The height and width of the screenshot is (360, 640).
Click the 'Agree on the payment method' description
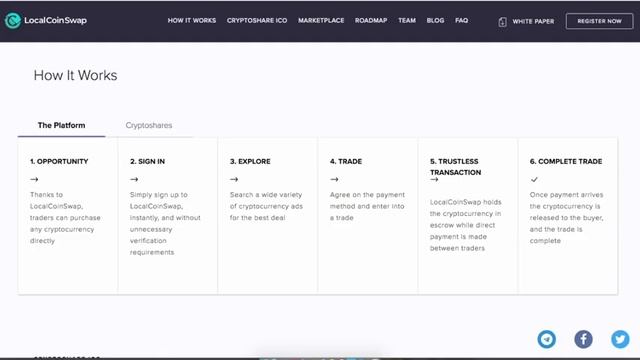coord(367,206)
